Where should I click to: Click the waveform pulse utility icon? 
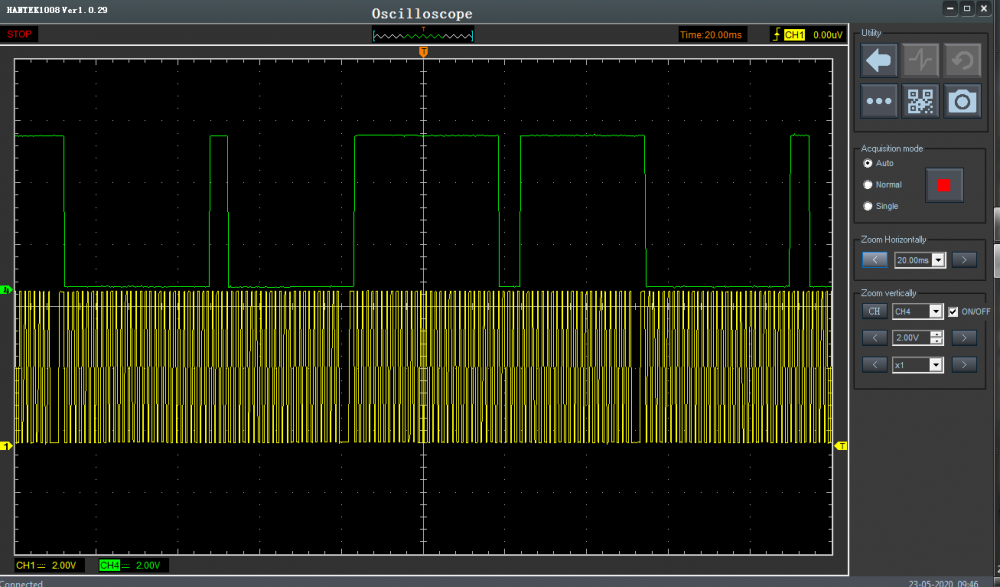tap(921, 61)
